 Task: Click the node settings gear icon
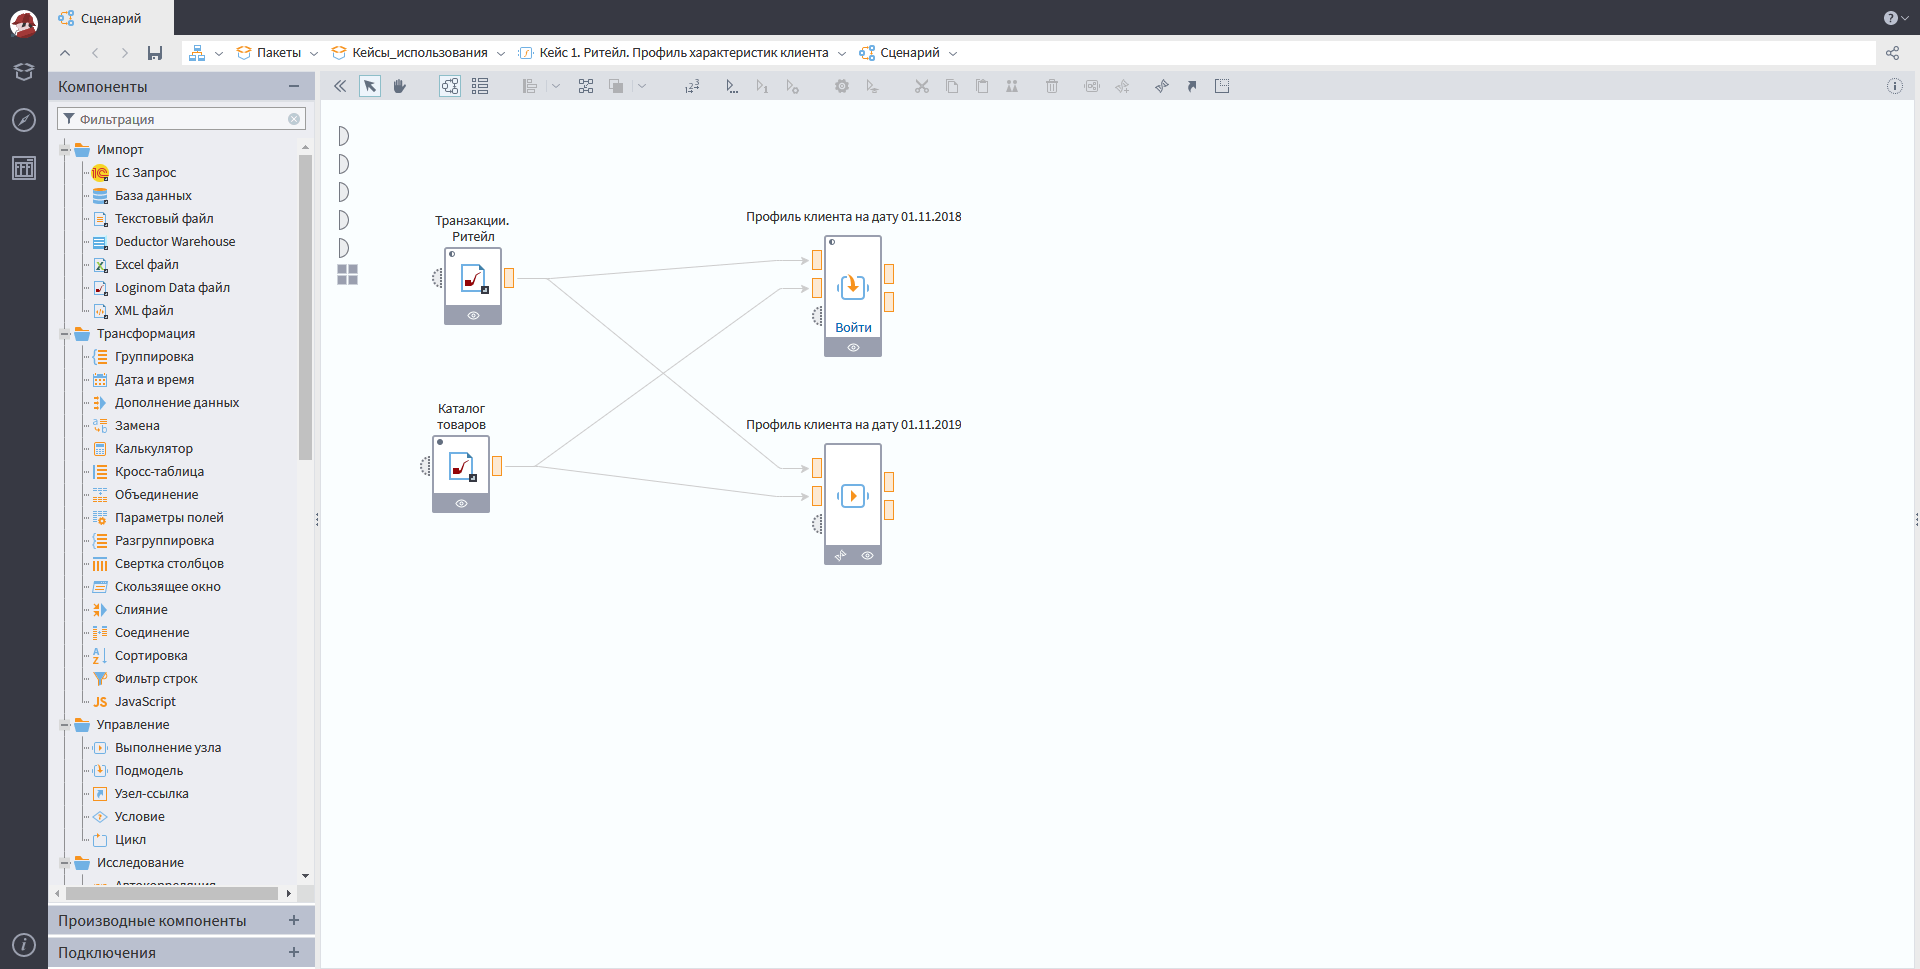pyautogui.click(x=842, y=86)
